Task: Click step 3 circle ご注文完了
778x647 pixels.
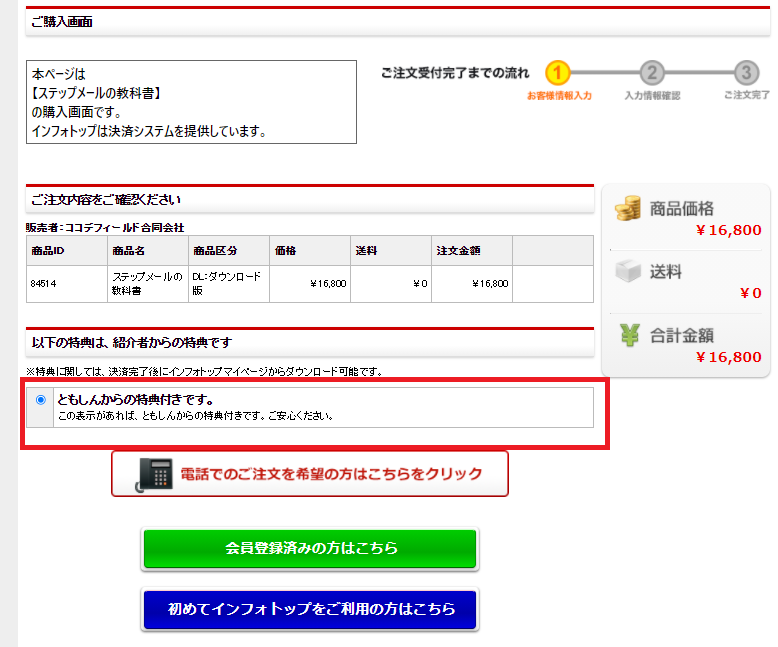Action: click(745, 73)
